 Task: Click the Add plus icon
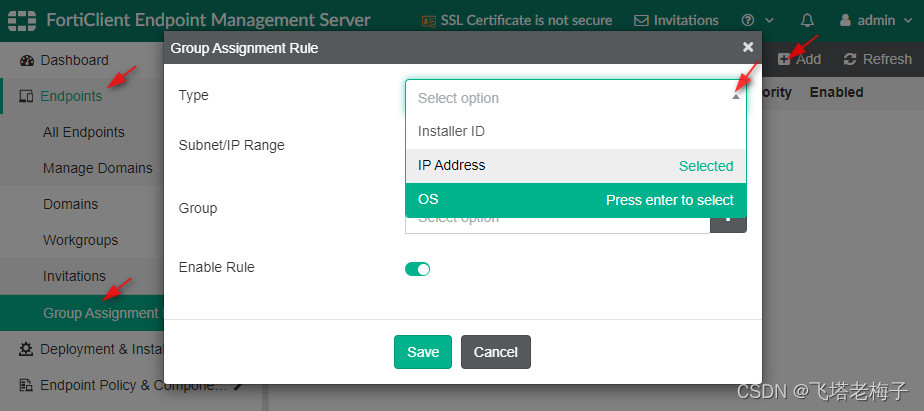(x=784, y=60)
